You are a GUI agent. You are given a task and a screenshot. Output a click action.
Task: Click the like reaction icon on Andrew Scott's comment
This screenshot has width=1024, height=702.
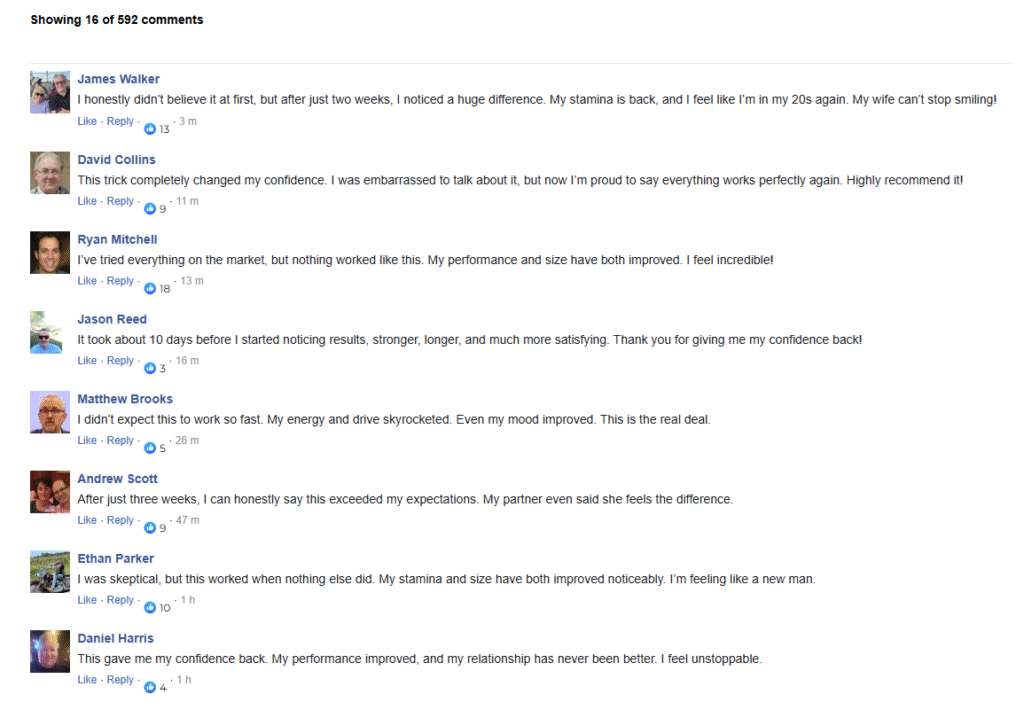point(151,528)
